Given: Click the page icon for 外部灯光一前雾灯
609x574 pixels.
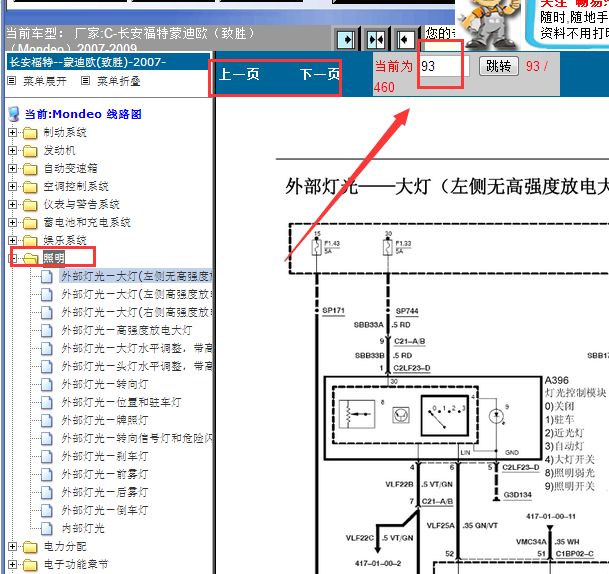Looking at the screenshot, I should point(47,474).
